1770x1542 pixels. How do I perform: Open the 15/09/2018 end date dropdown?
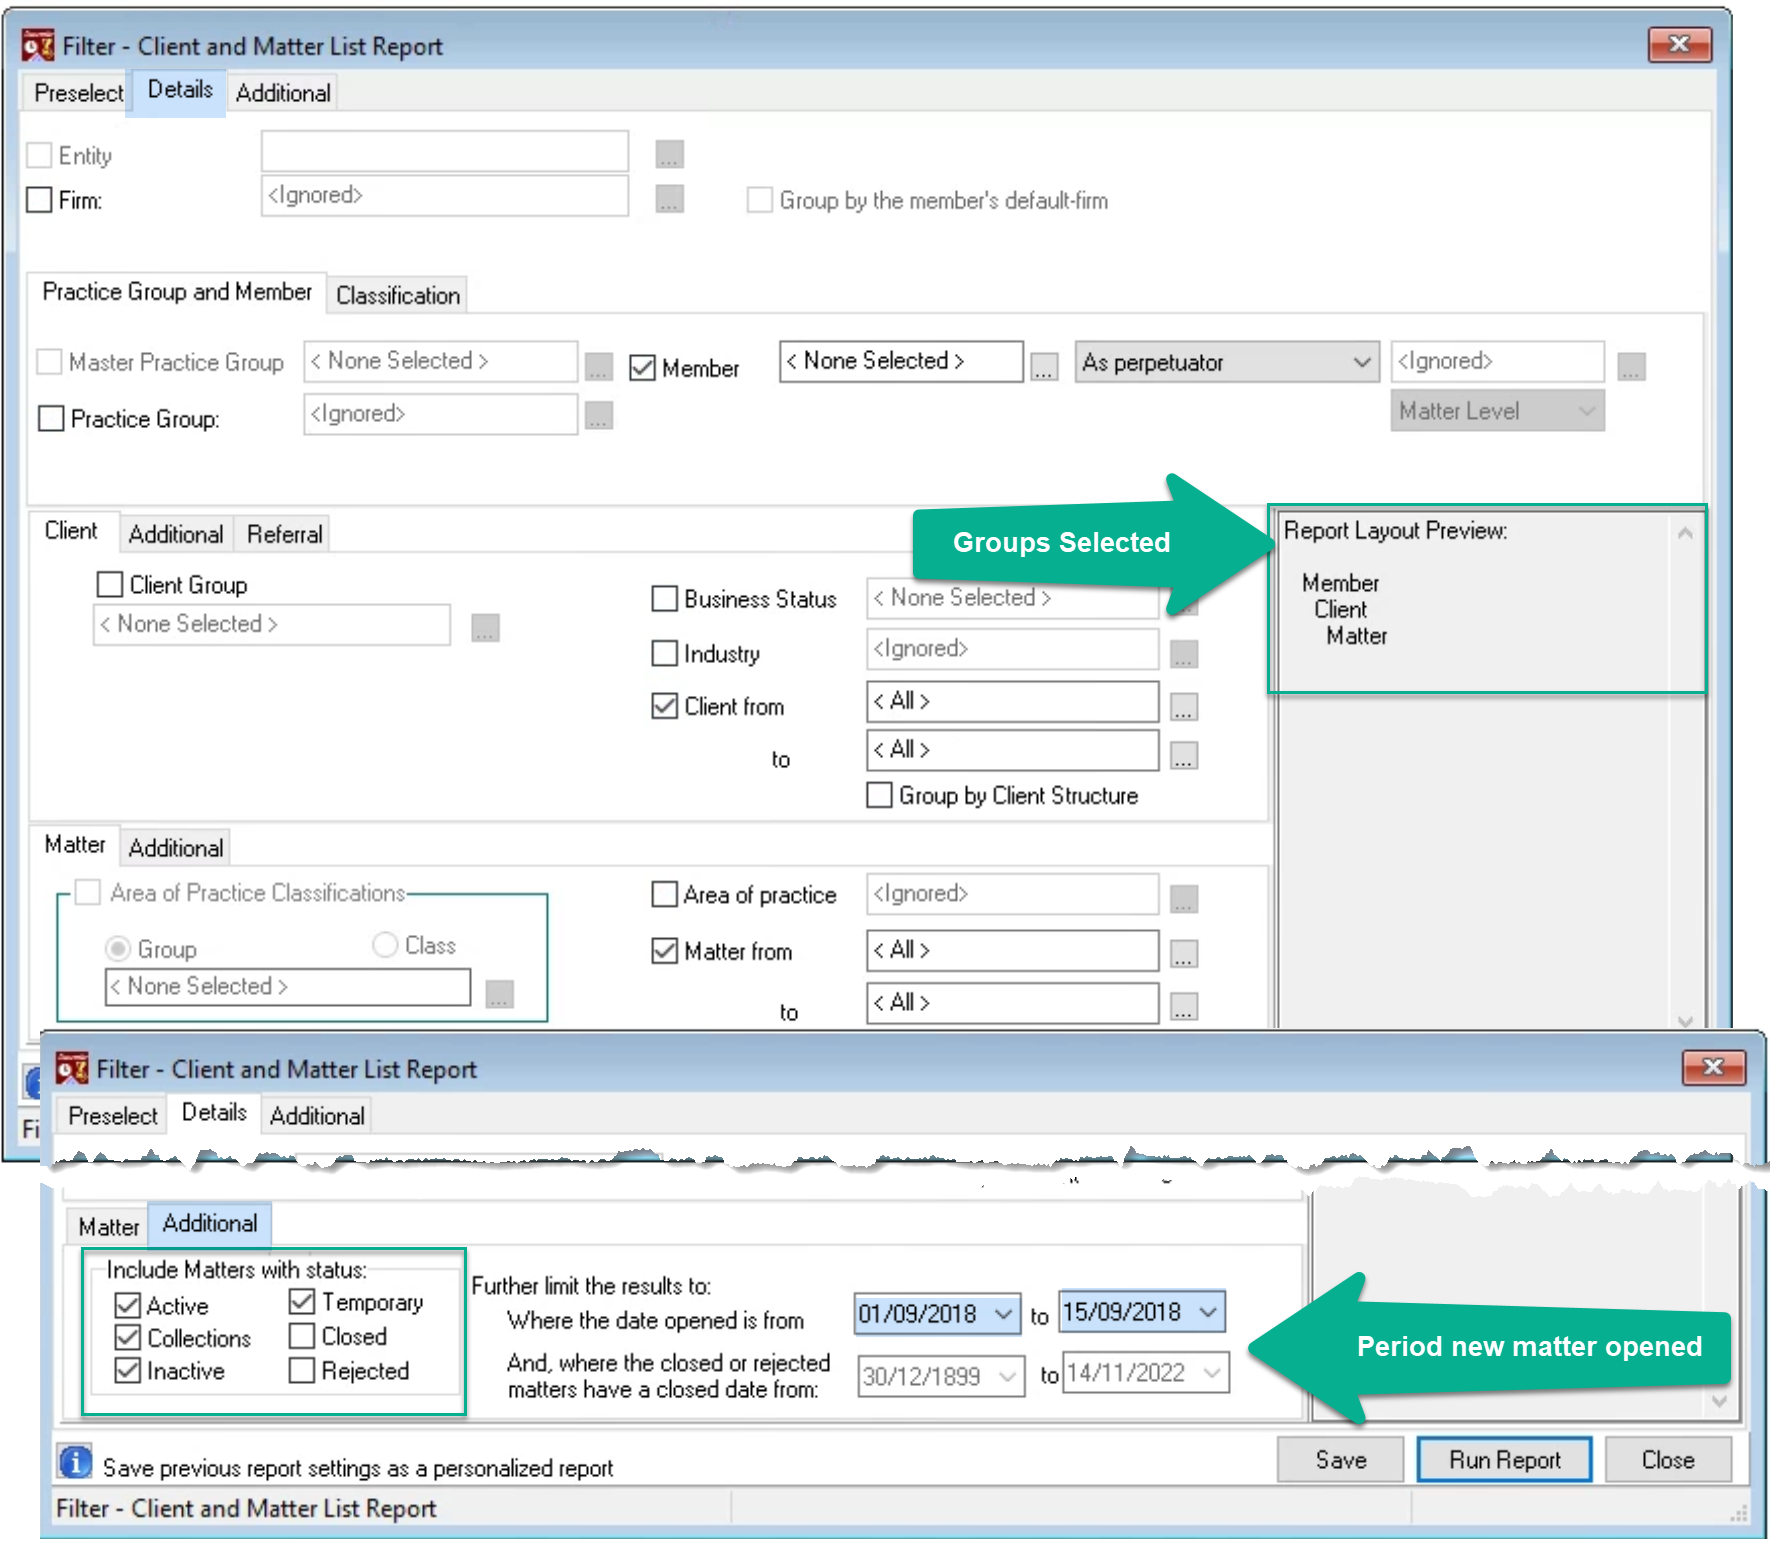pos(1208,1311)
